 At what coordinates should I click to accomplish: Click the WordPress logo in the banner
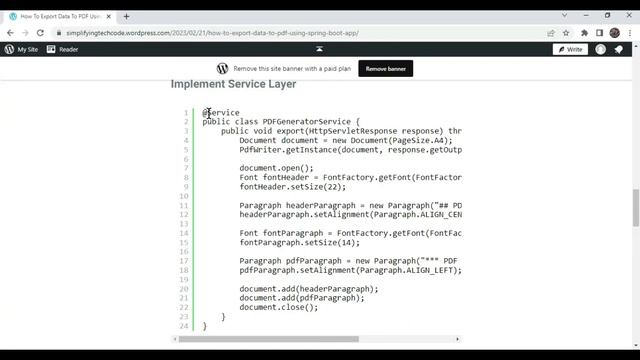(222, 69)
